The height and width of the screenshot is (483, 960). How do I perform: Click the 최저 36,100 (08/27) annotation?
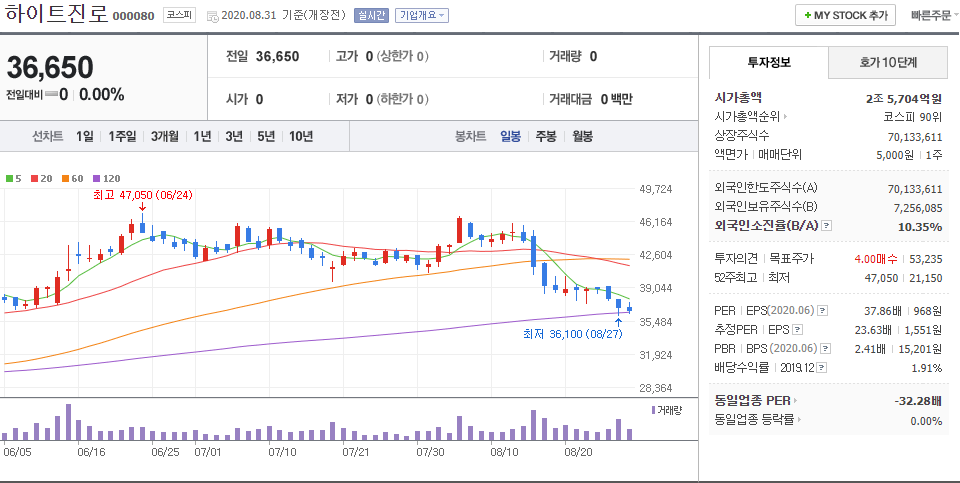coord(573,334)
